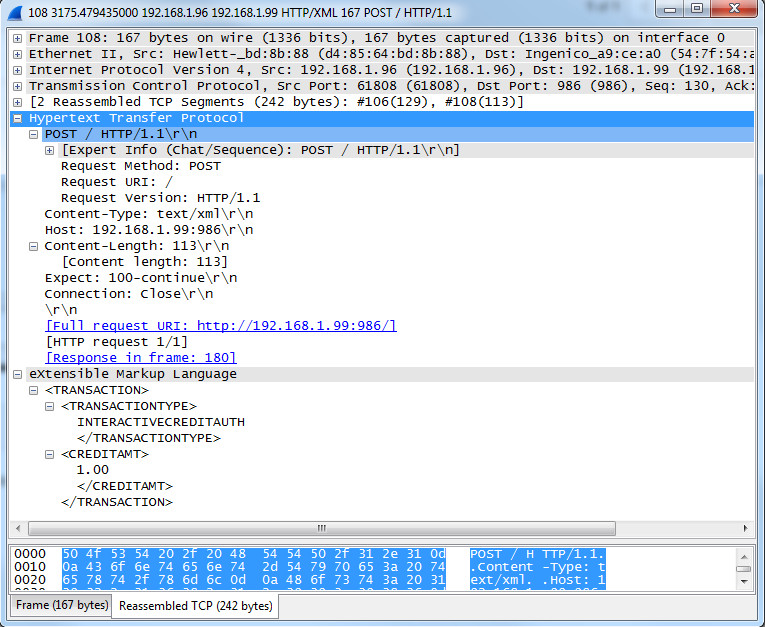
Task: Expand the 2 Reassembled TCP Segments node
Action: 17,102
